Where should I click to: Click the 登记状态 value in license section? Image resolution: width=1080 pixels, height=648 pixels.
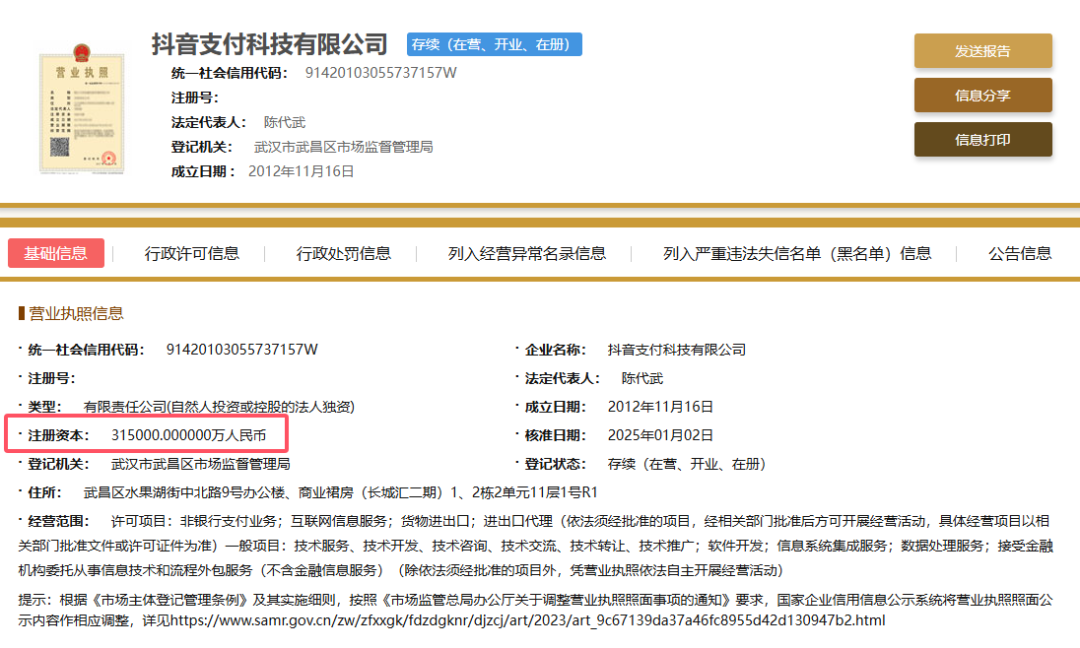click(687, 464)
